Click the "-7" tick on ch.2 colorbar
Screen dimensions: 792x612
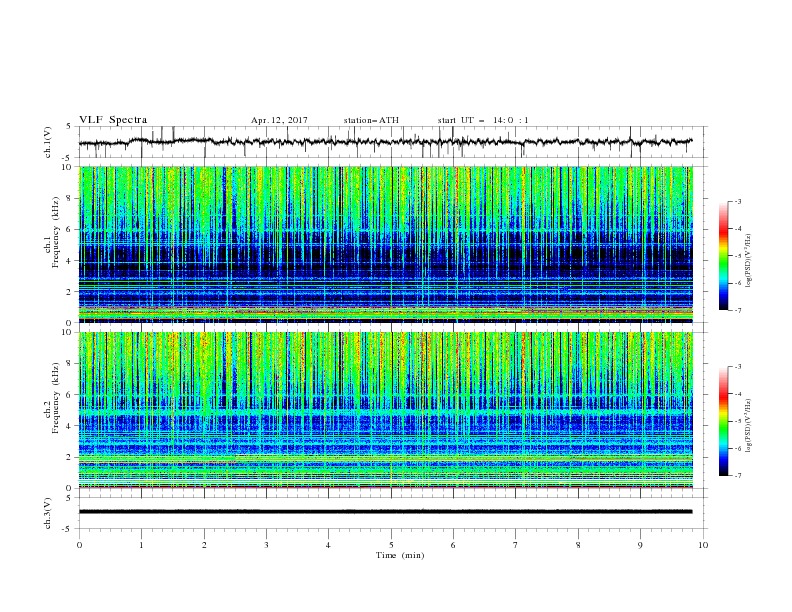point(738,475)
